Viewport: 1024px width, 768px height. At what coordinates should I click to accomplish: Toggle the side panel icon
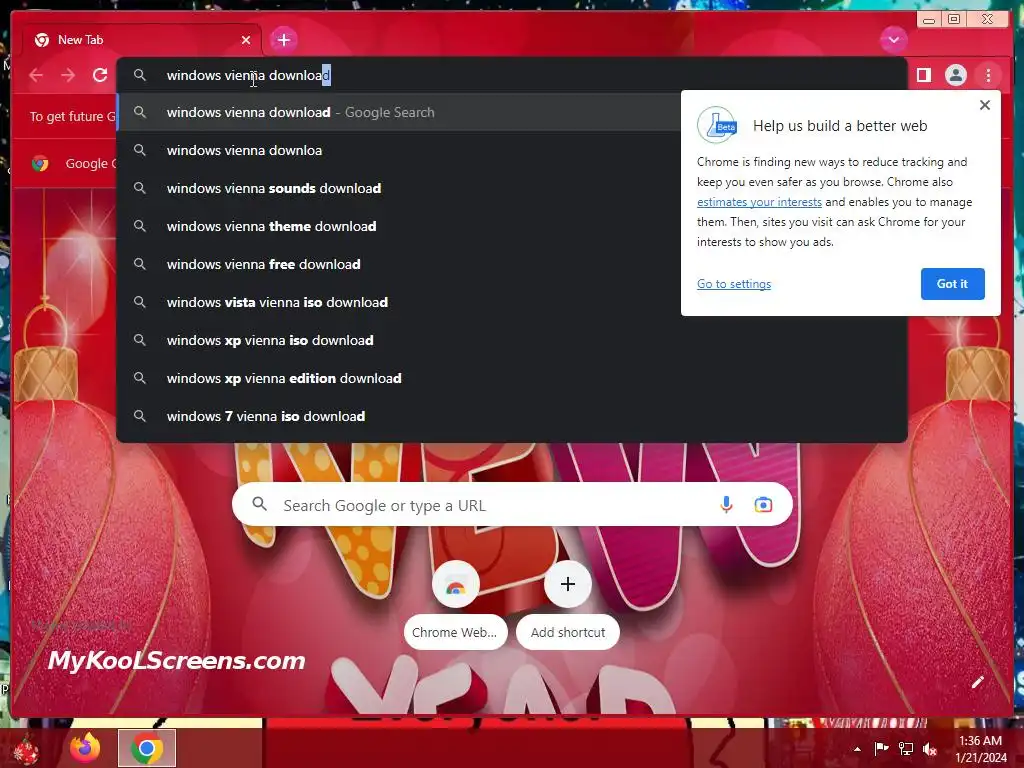coord(923,75)
